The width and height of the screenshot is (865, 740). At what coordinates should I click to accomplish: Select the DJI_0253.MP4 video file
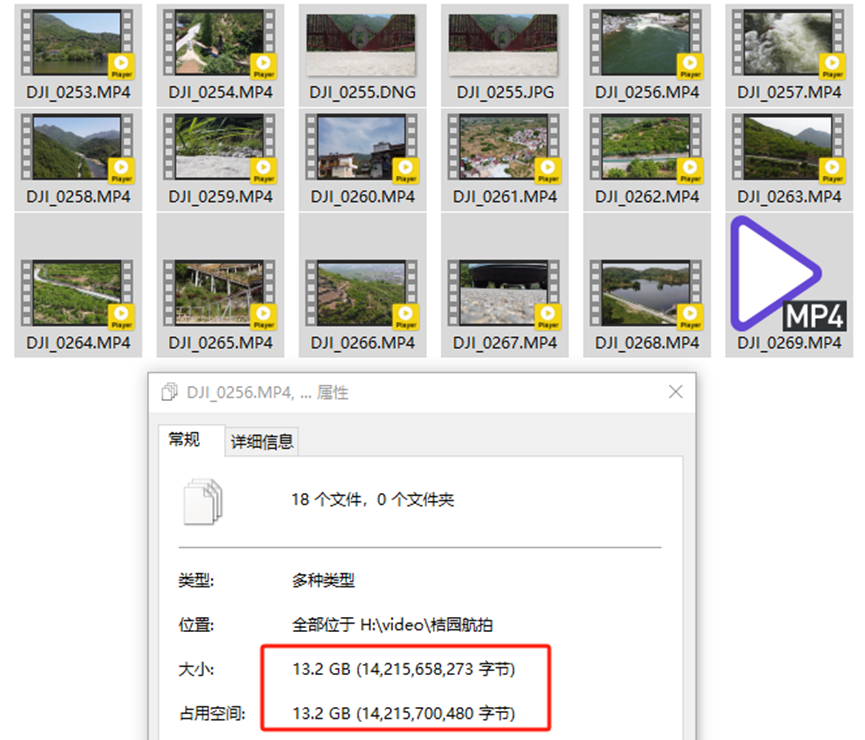tap(78, 45)
